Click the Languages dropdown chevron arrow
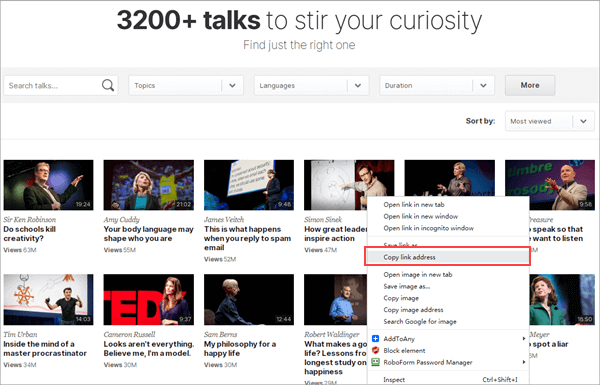The width and height of the screenshot is (600, 385). point(358,85)
